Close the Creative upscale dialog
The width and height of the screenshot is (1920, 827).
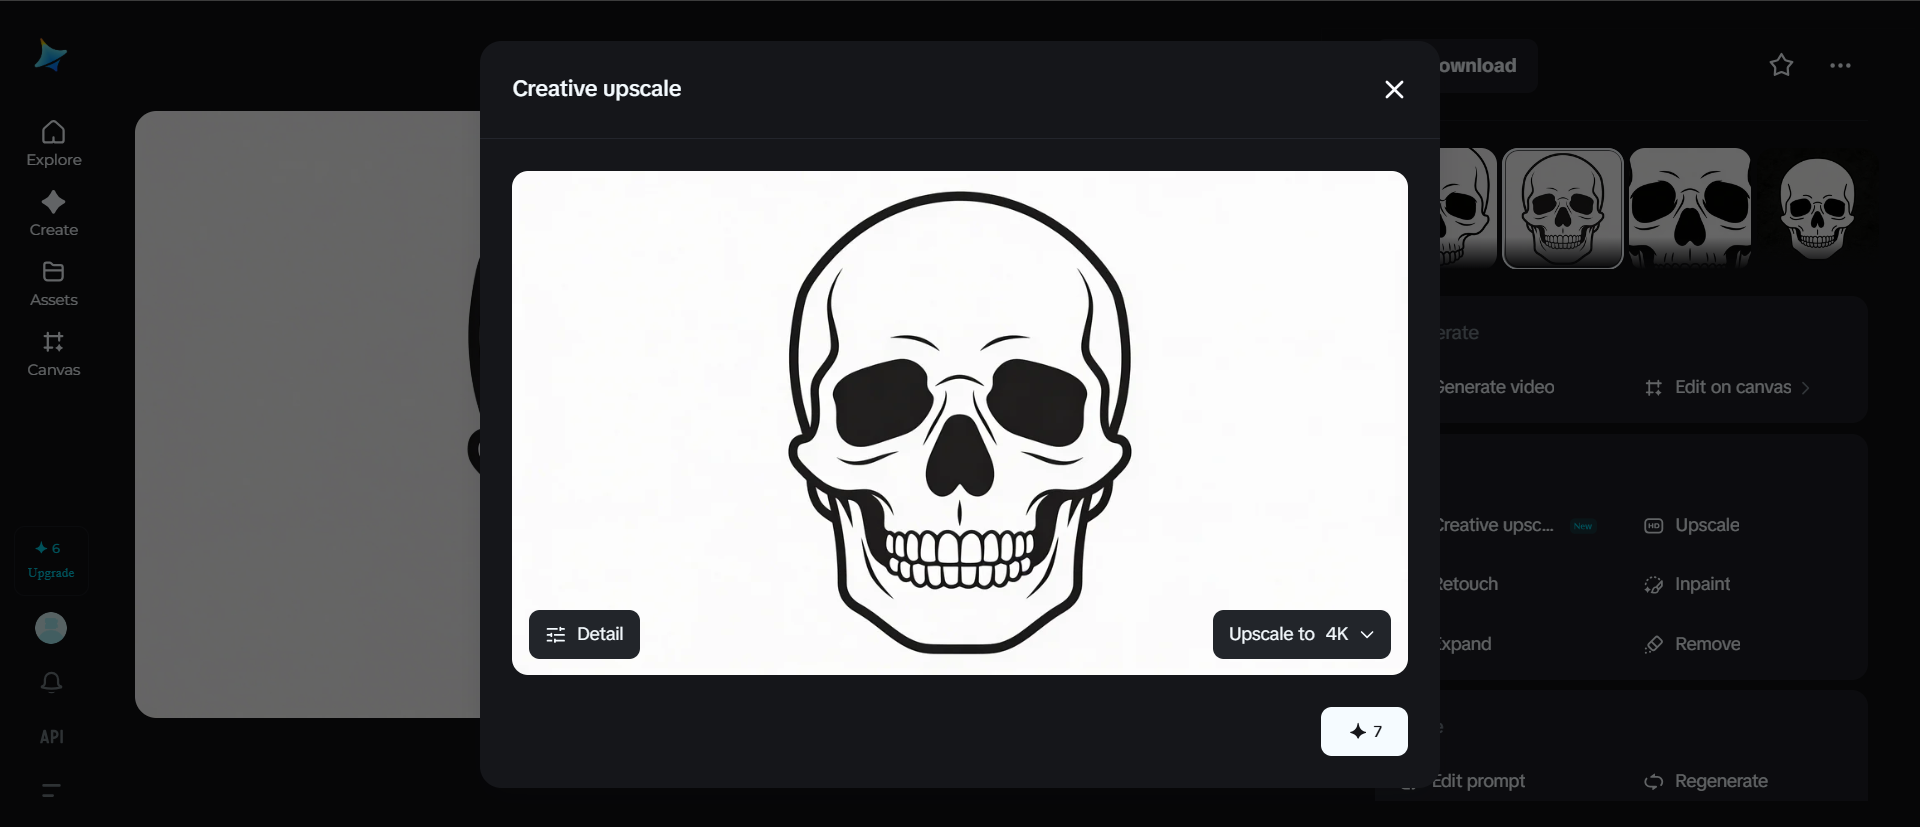(1394, 89)
